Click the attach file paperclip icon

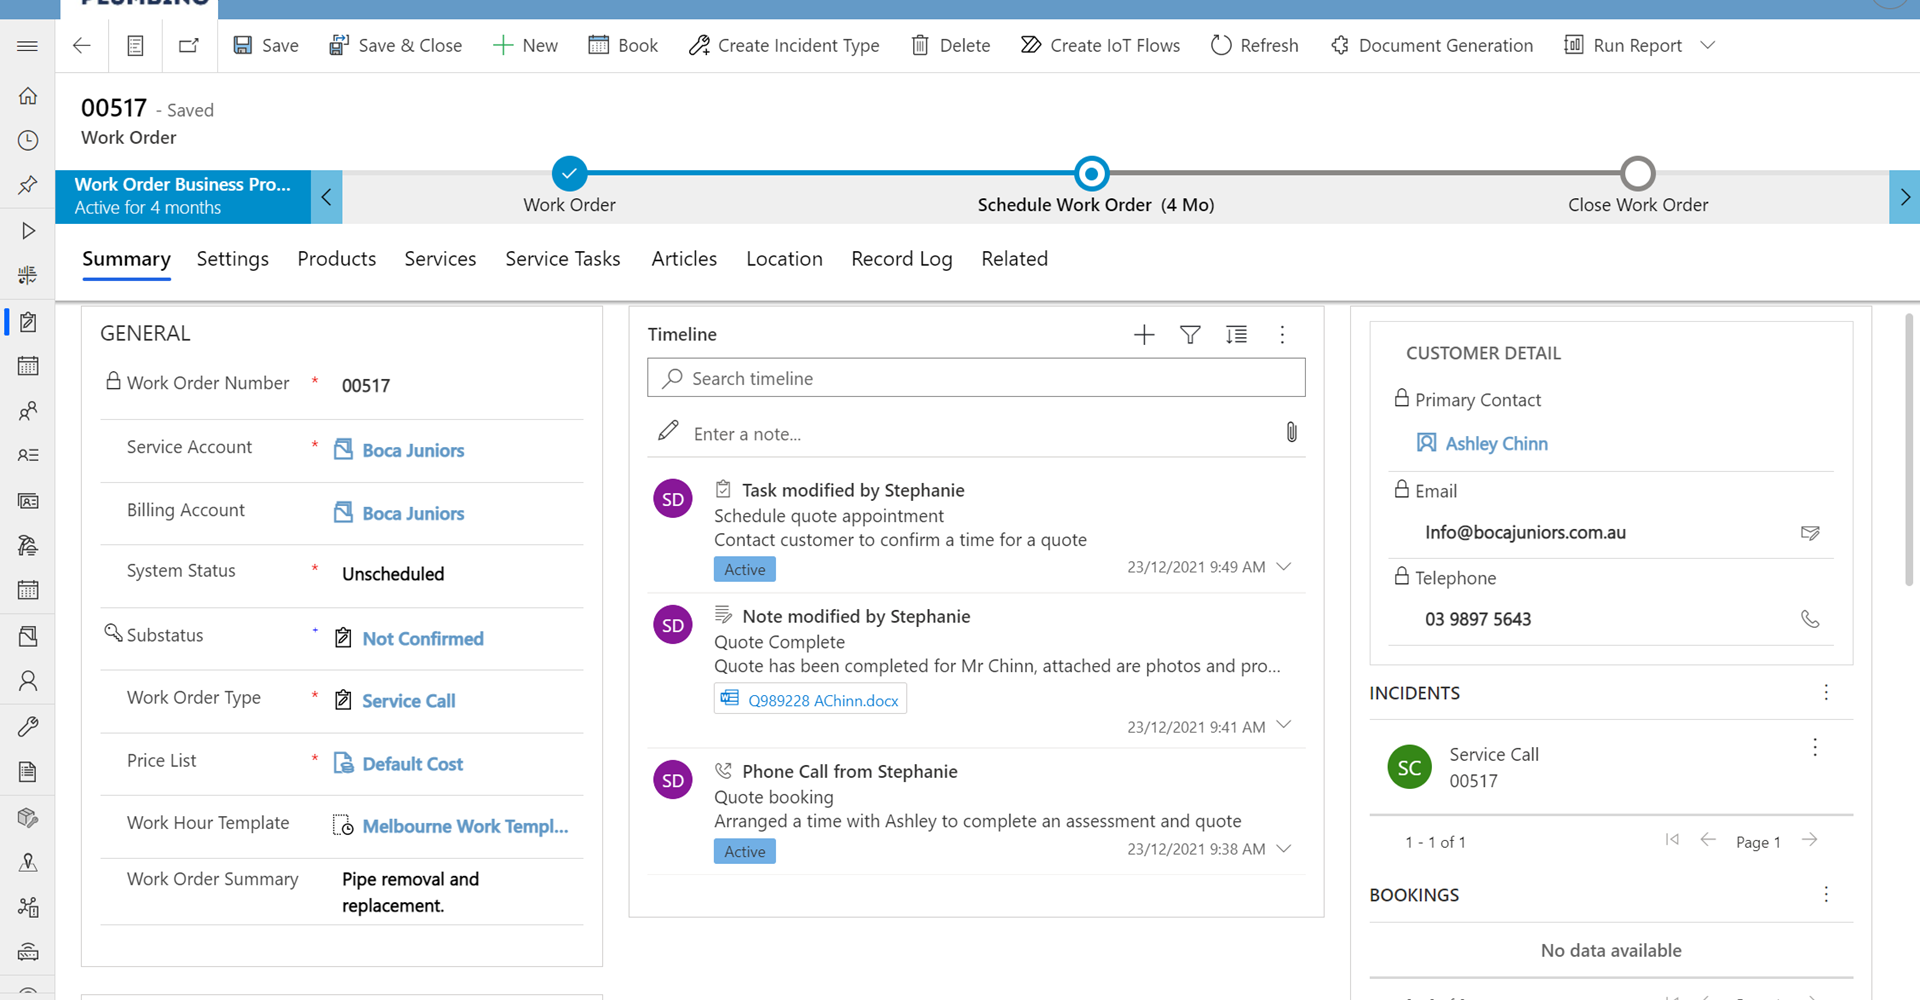tap(1291, 432)
